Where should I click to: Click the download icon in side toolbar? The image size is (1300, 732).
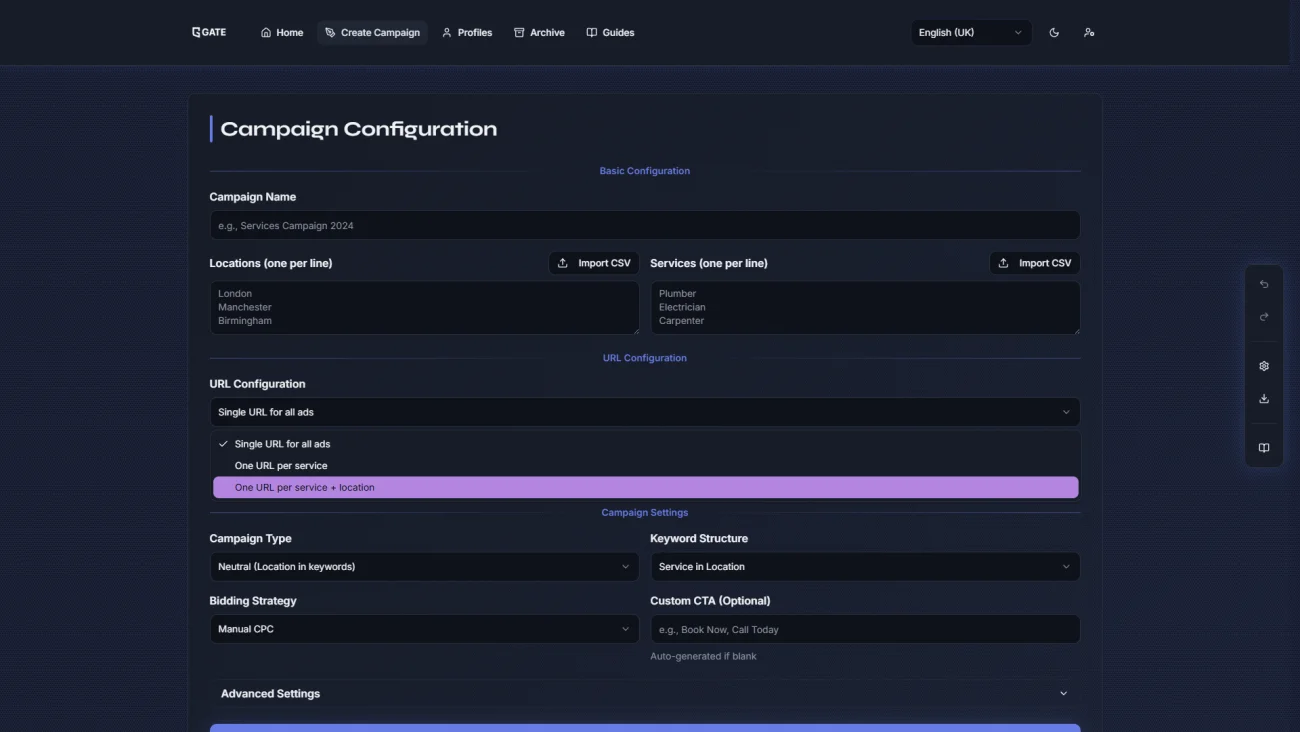click(x=1264, y=399)
